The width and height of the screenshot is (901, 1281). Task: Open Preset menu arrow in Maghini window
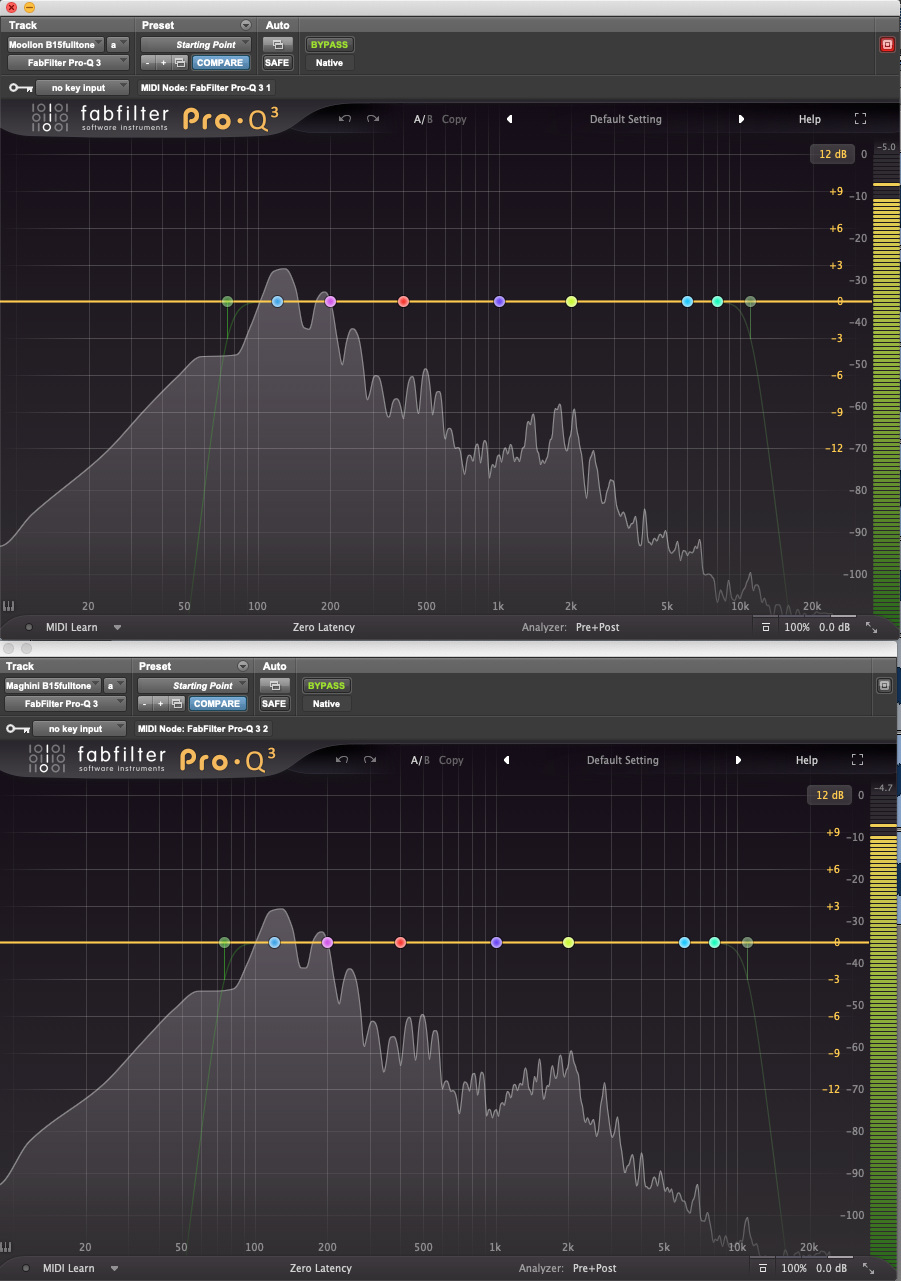[243, 666]
